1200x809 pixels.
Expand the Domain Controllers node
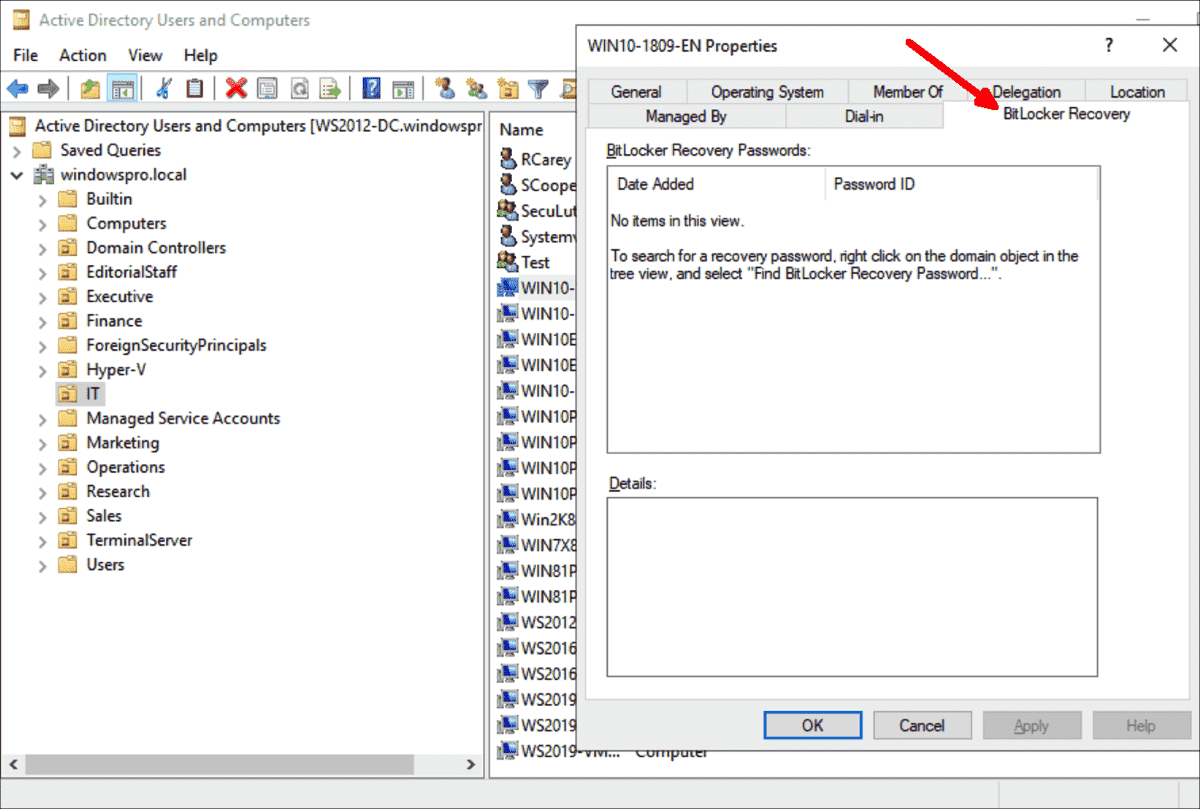pos(42,247)
